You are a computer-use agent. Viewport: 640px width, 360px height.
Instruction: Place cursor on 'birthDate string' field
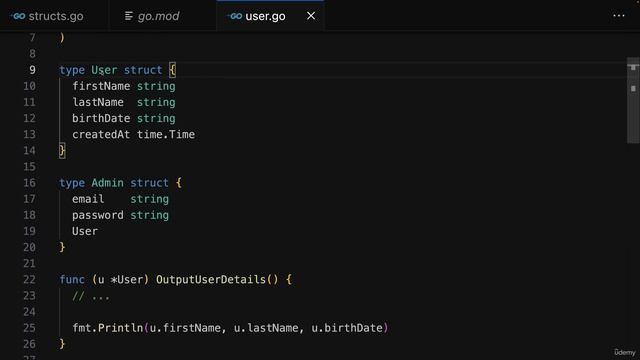pyautogui.click(x=124, y=118)
